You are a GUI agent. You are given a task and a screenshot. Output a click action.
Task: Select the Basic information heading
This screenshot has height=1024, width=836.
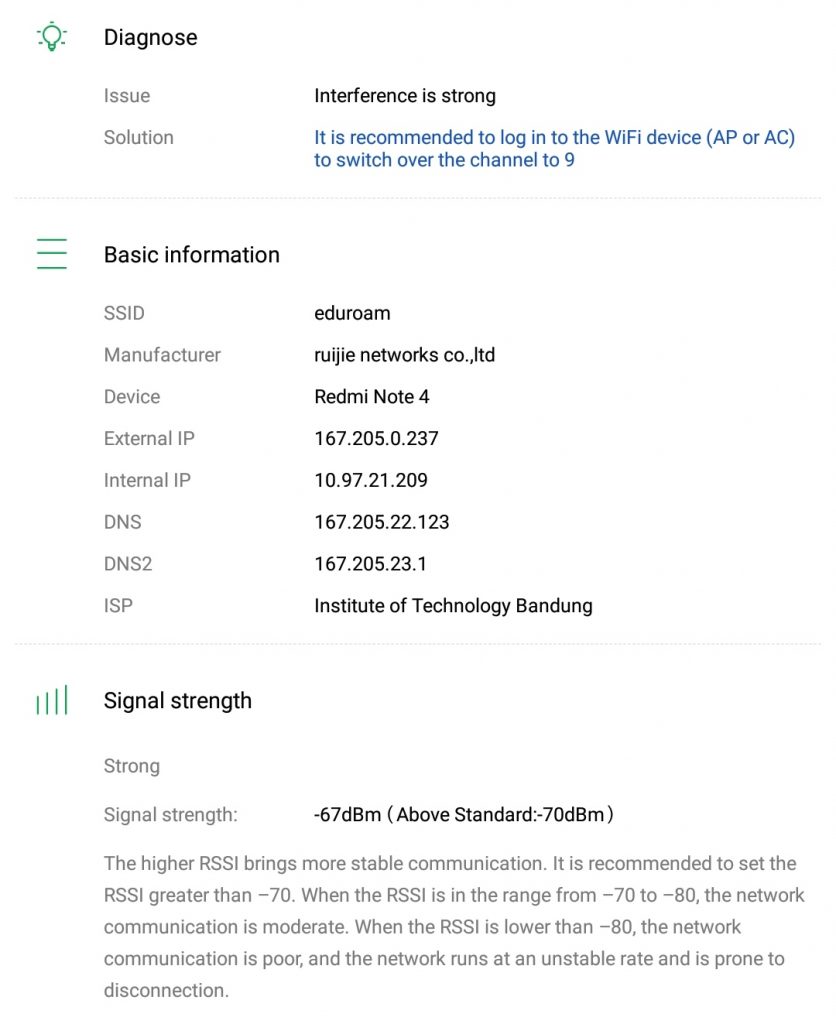(192, 255)
